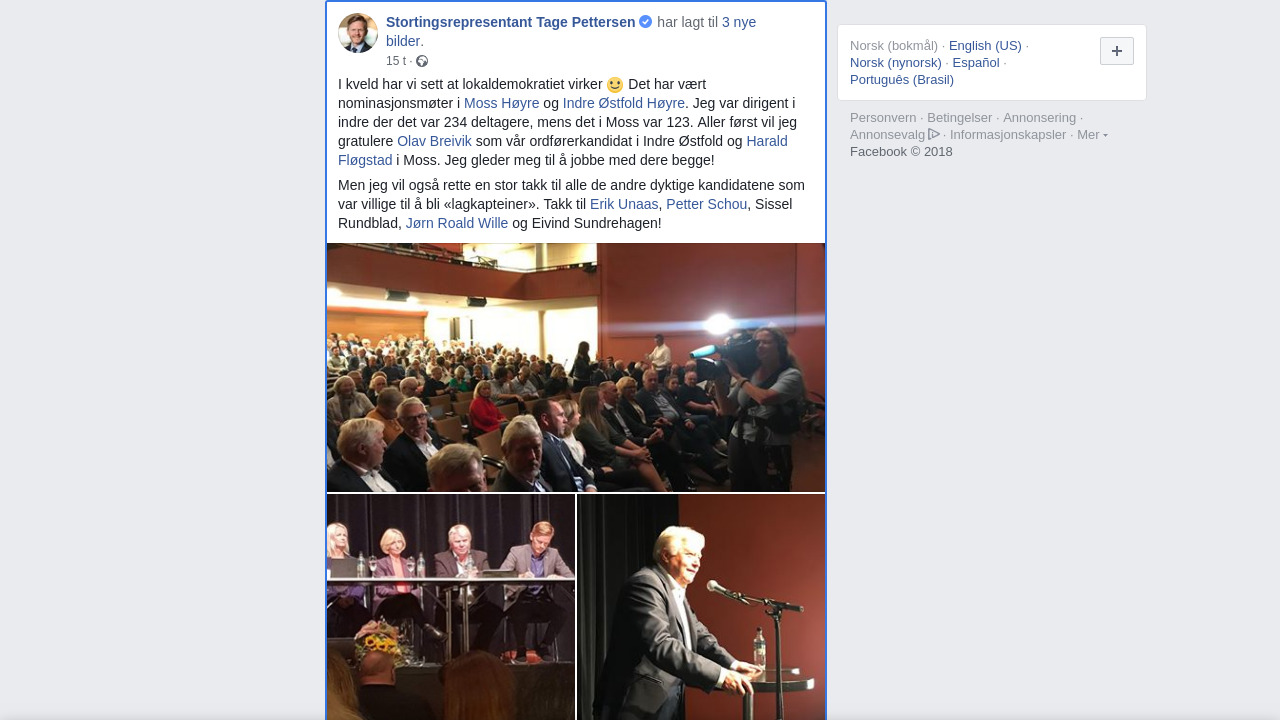
Task: Click the public globe privacy icon
Action: (x=422, y=61)
